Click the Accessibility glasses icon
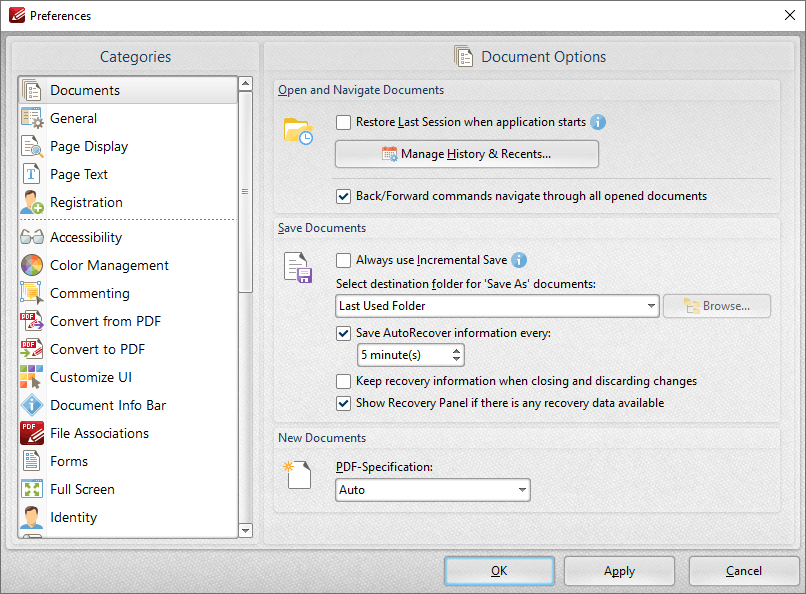The image size is (806, 594). point(32,237)
